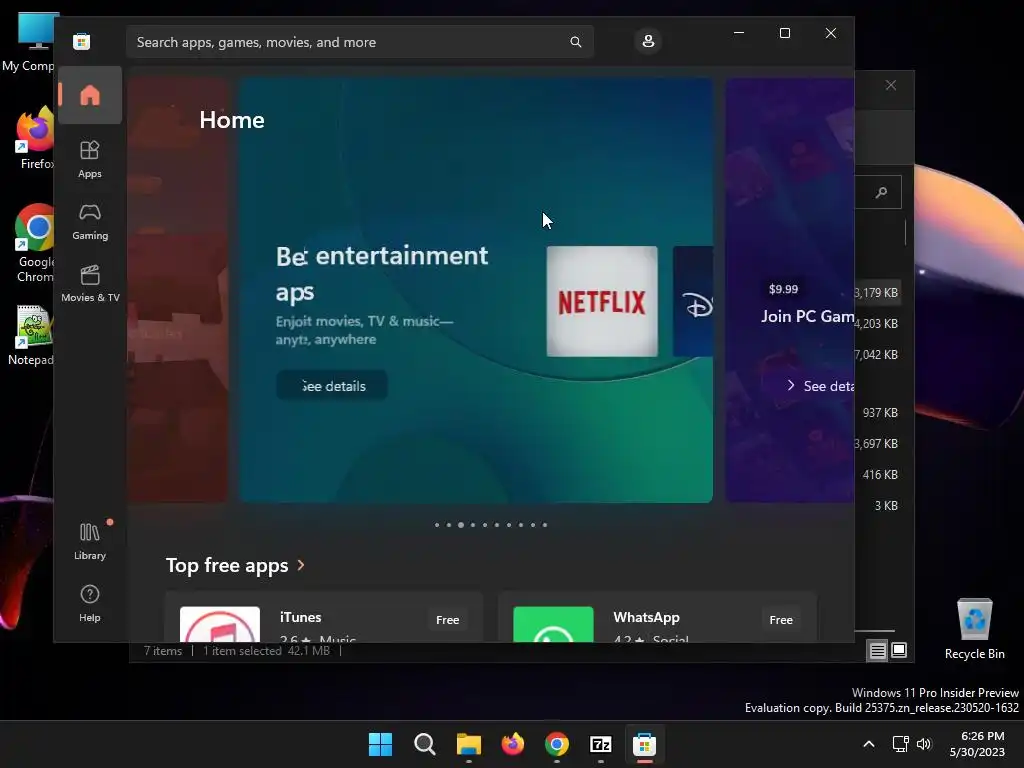Open the Windows Start menu

[x=381, y=744]
